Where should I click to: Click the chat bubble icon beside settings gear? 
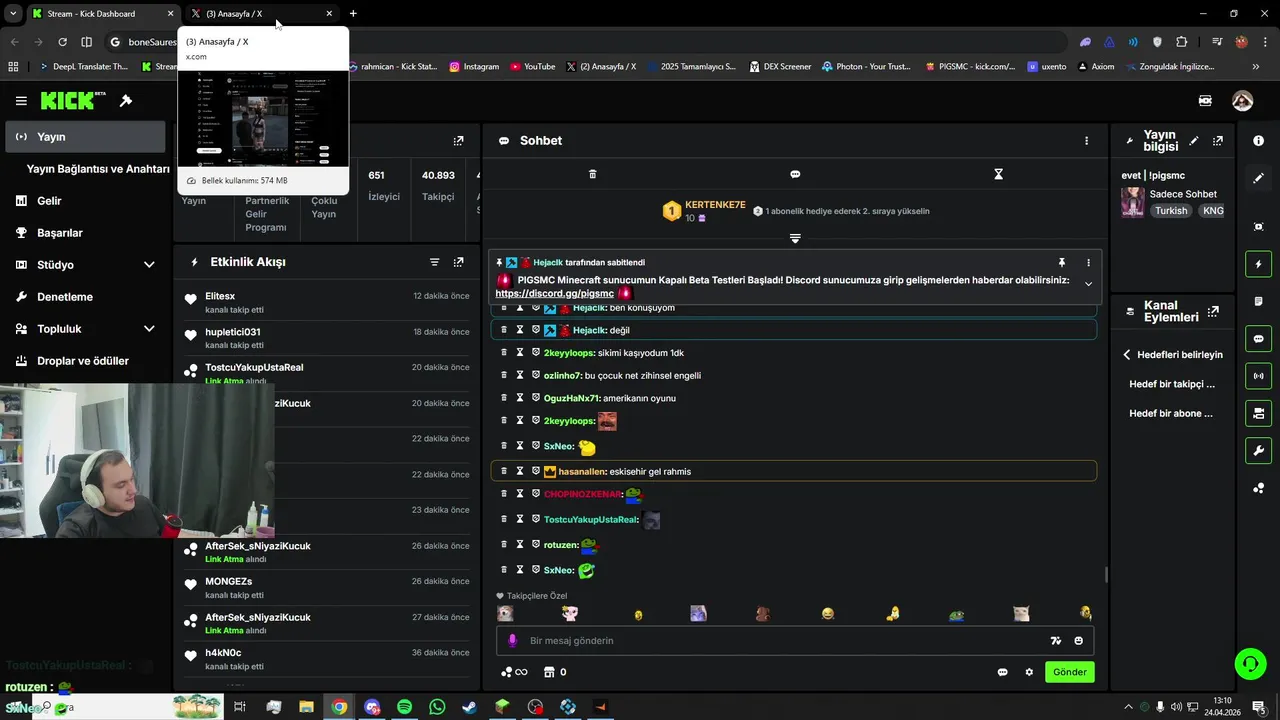point(1002,672)
